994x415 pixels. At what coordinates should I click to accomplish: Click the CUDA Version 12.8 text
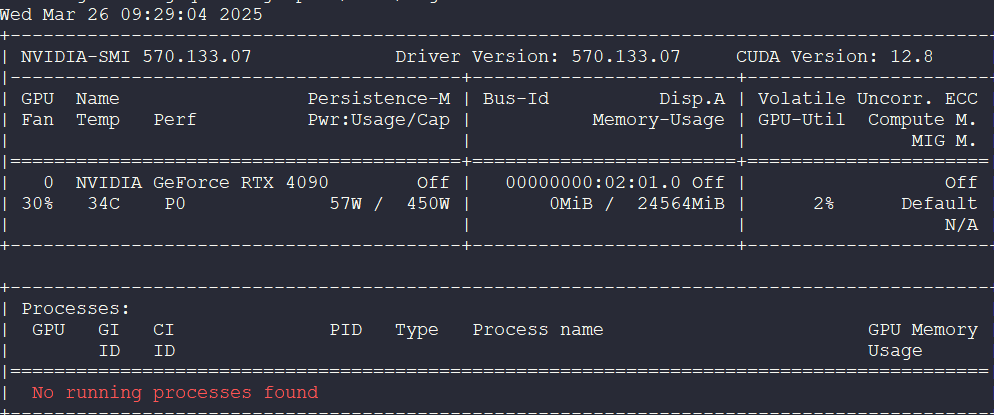coord(834,56)
